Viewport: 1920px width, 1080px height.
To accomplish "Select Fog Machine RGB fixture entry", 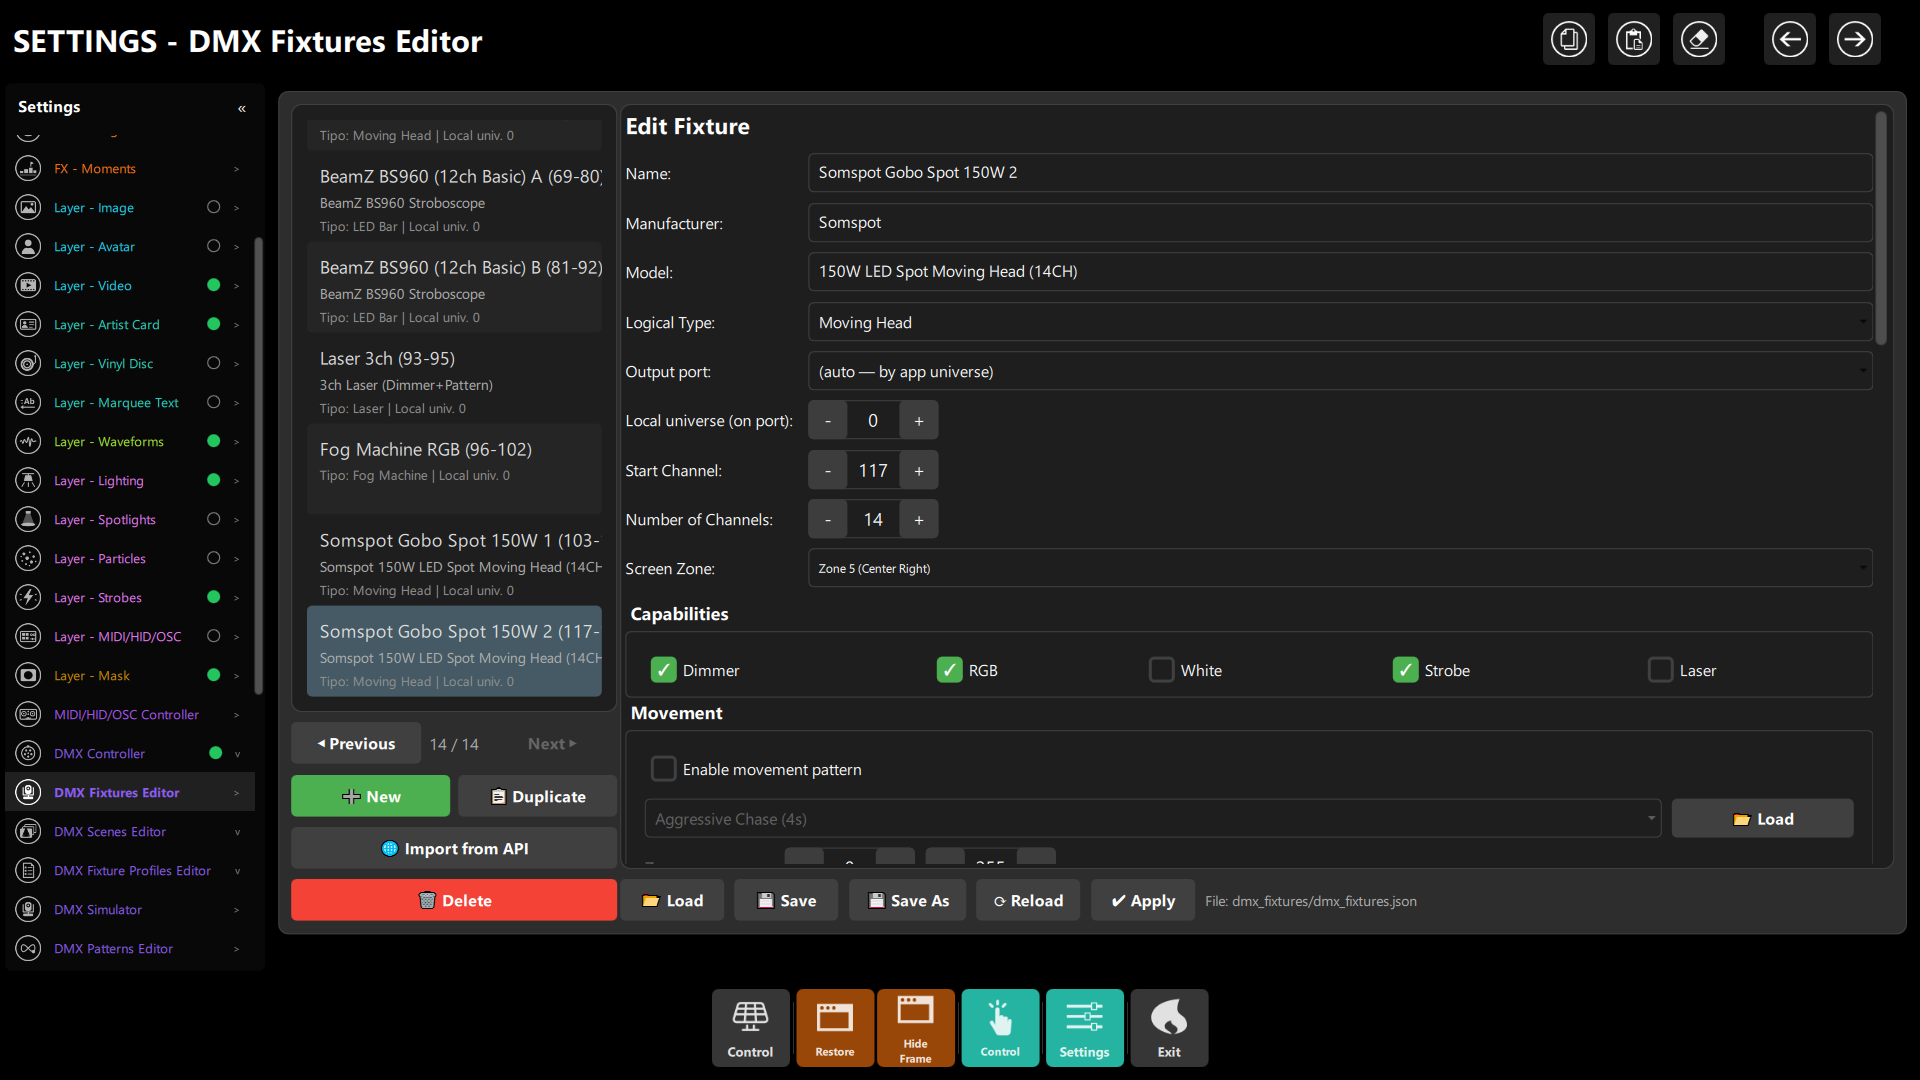I will pos(454,468).
